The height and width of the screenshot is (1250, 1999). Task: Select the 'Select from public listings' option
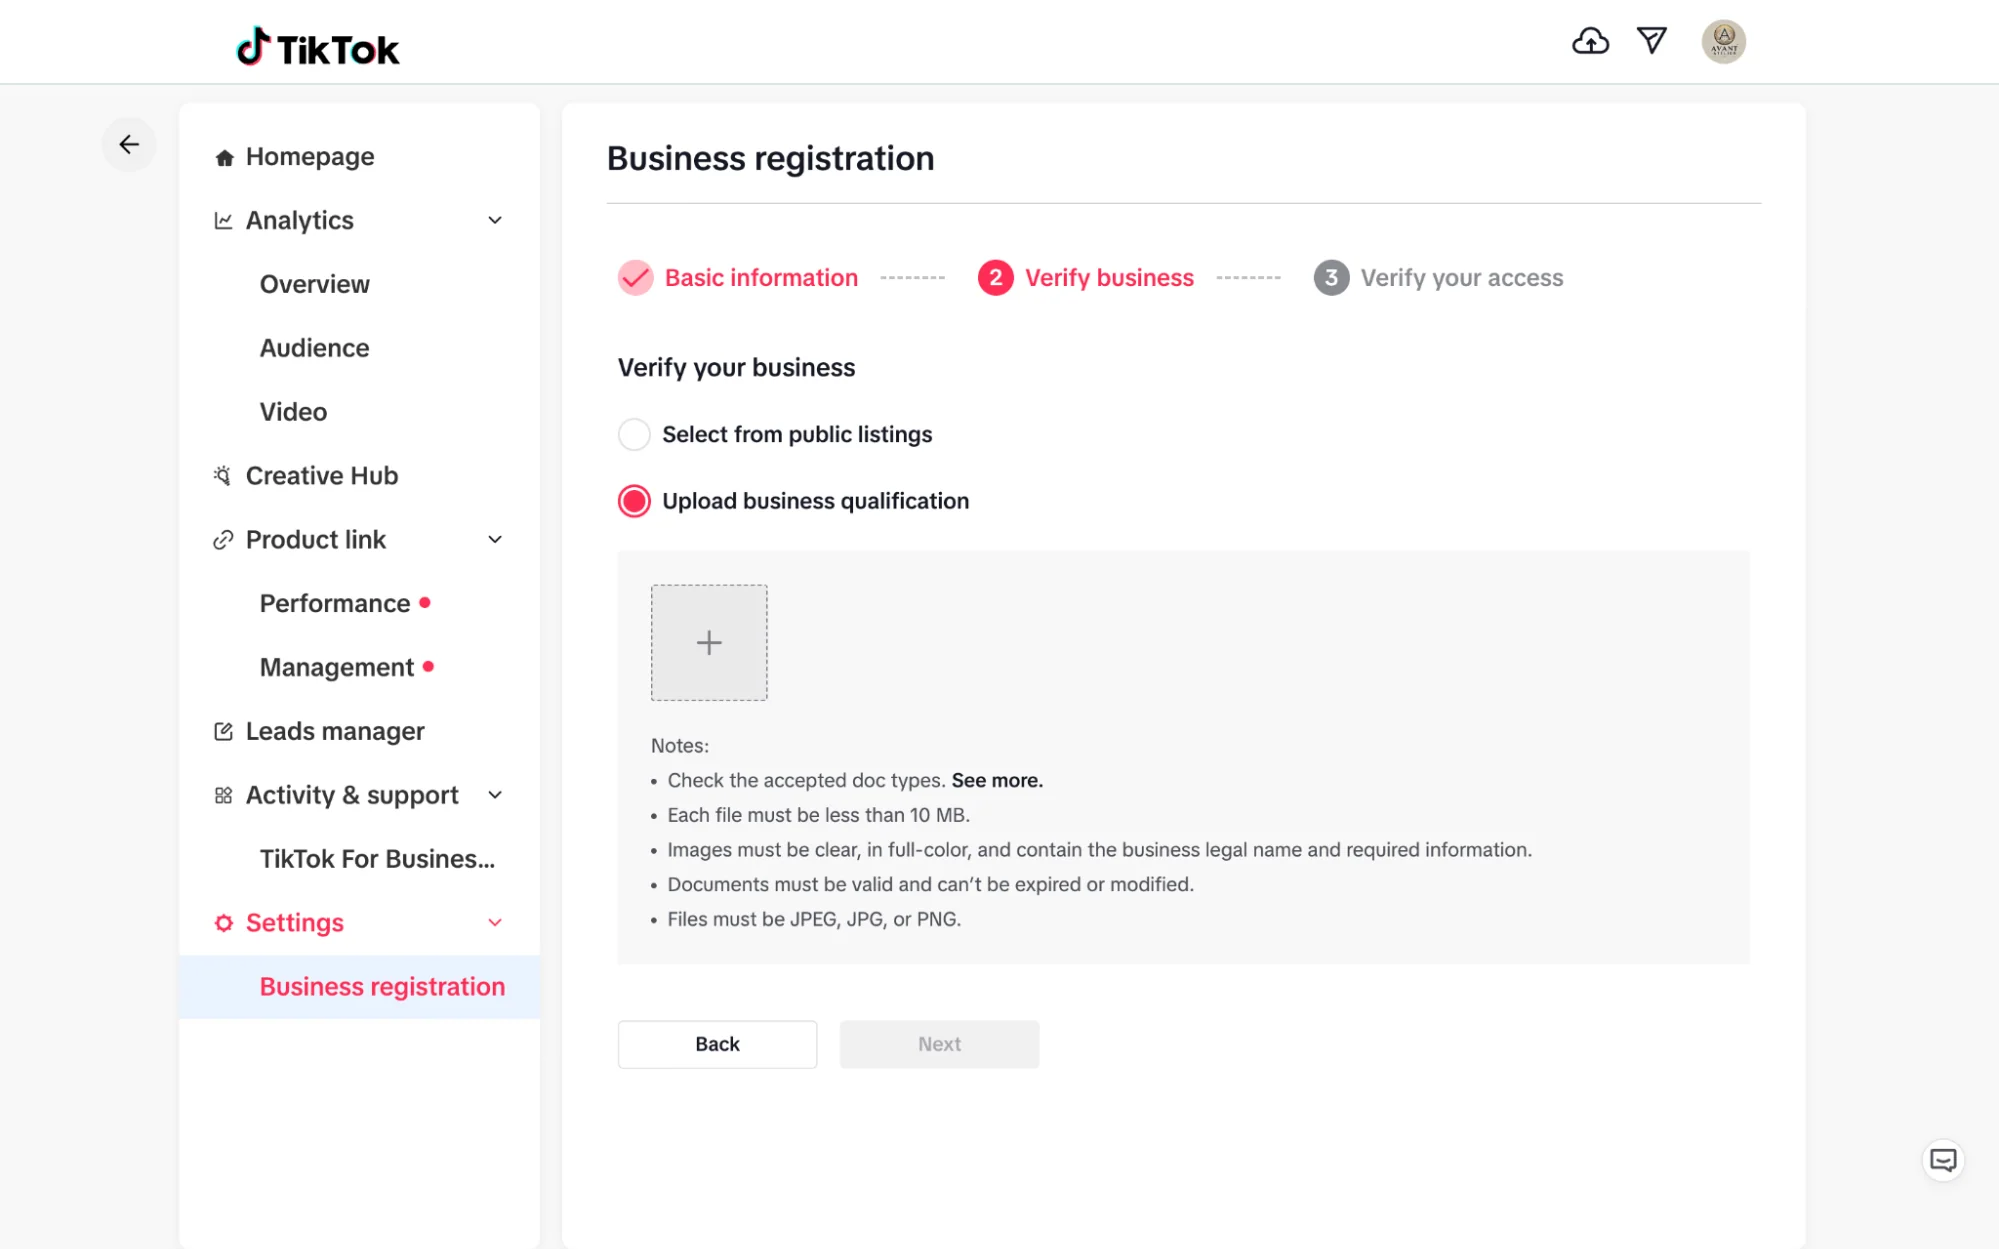pos(634,434)
